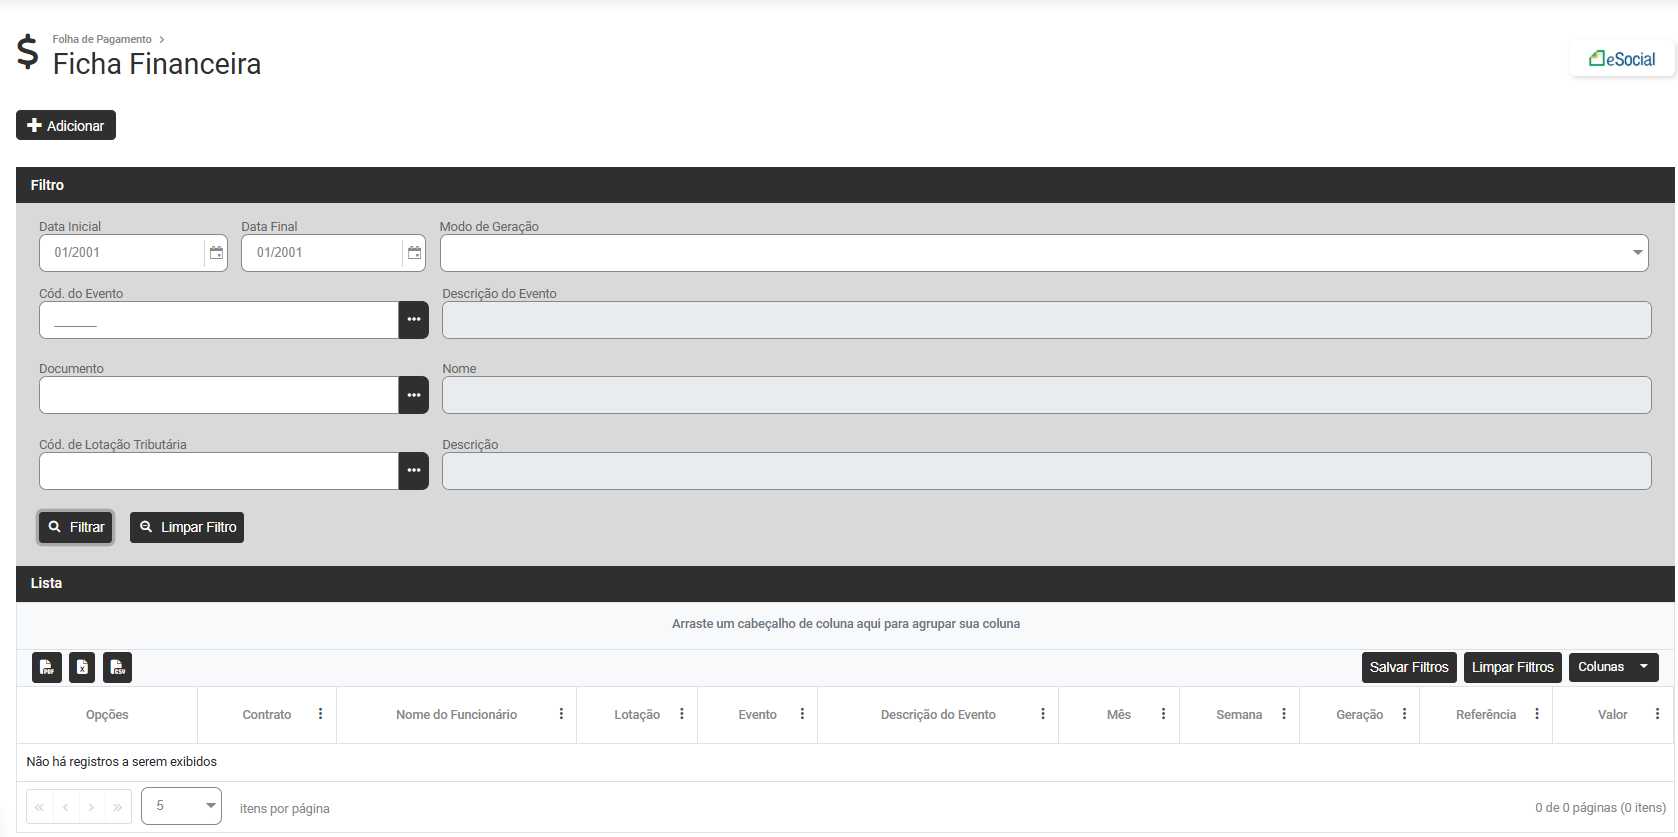This screenshot has width=1678, height=837.
Task: Open Mês column options menu
Action: point(1163,714)
